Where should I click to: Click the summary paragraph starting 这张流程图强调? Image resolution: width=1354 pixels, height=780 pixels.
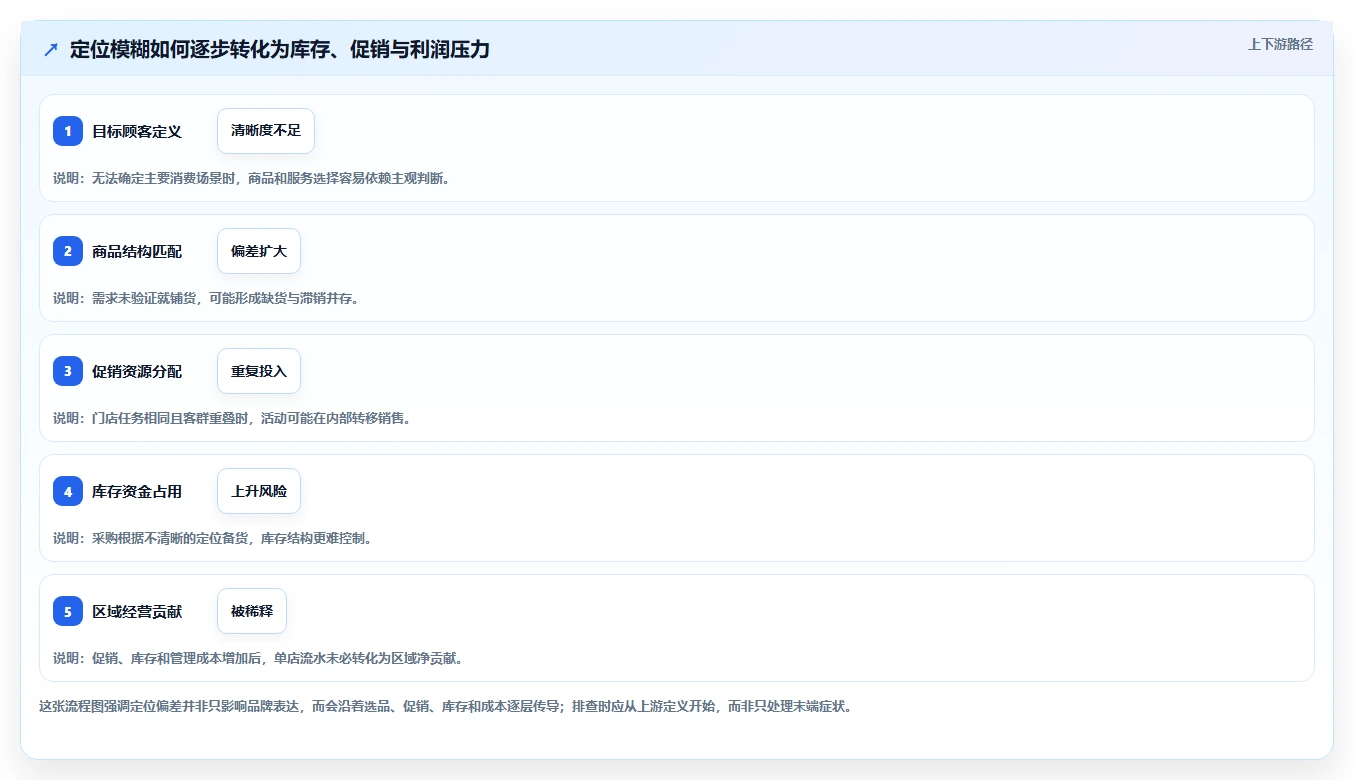click(x=446, y=706)
